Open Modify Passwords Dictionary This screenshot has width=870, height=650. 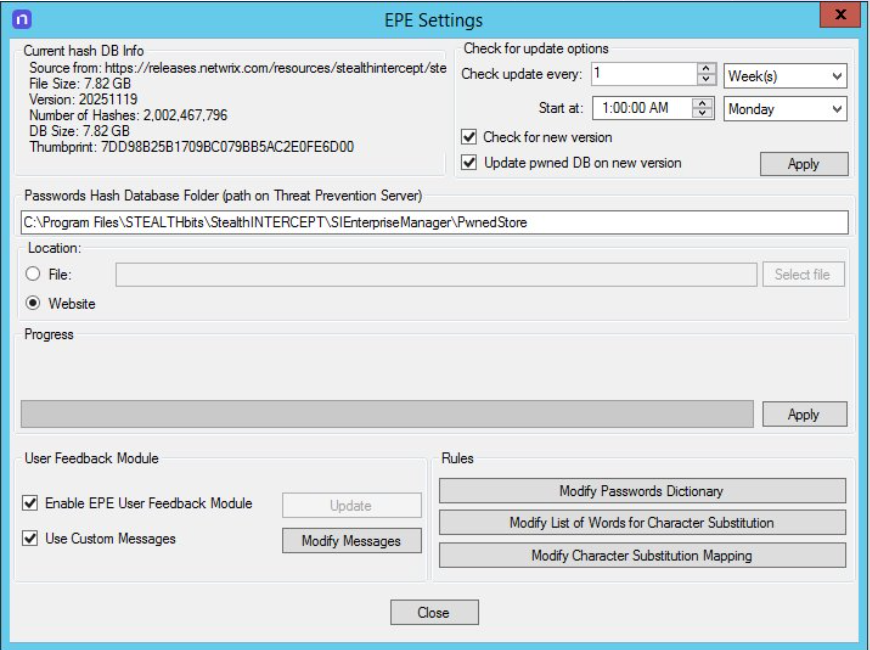pyautogui.click(x=642, y=491)
